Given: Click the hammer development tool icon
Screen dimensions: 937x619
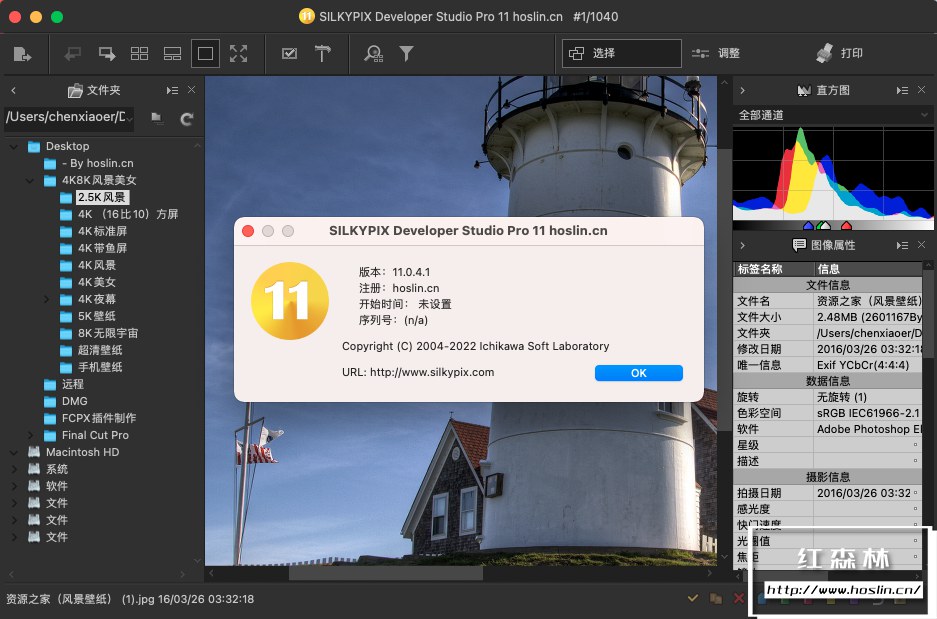Looking at the screenshot, I should 322,54.
